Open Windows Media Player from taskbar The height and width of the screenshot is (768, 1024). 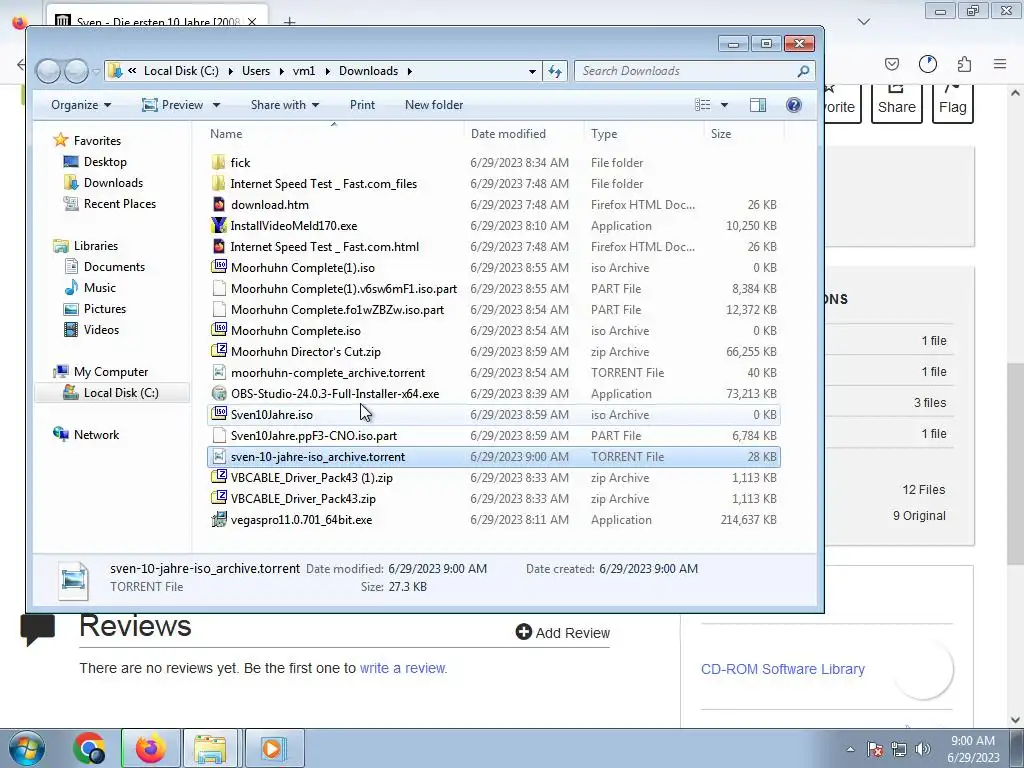tap(272, 748)
